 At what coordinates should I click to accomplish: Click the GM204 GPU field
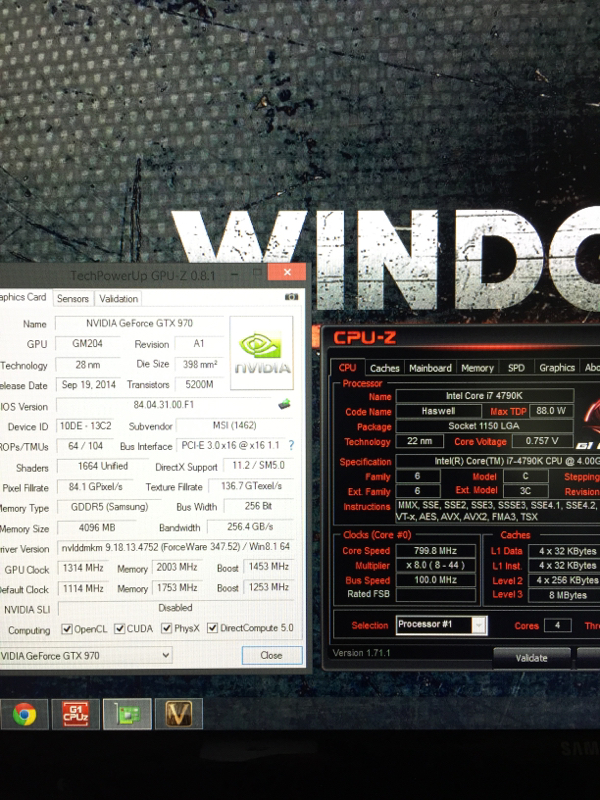(87, 343)
